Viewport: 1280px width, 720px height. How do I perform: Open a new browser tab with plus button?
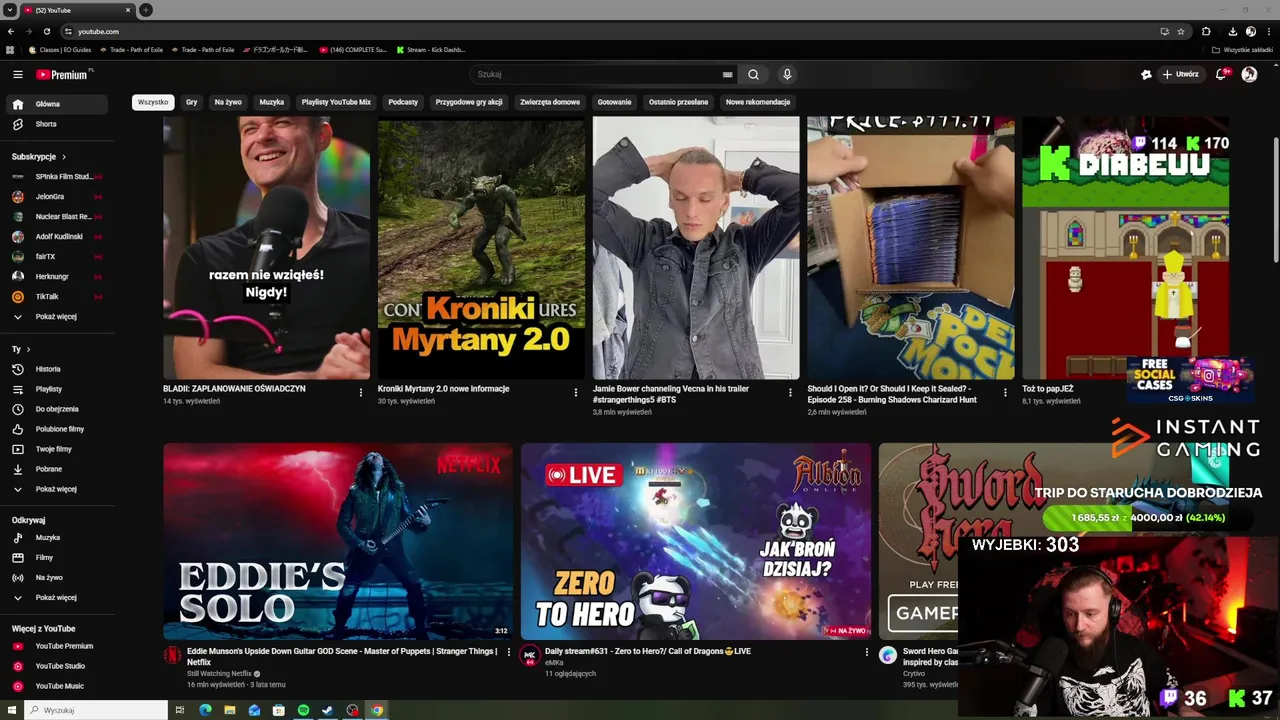[x=146, y=10]
